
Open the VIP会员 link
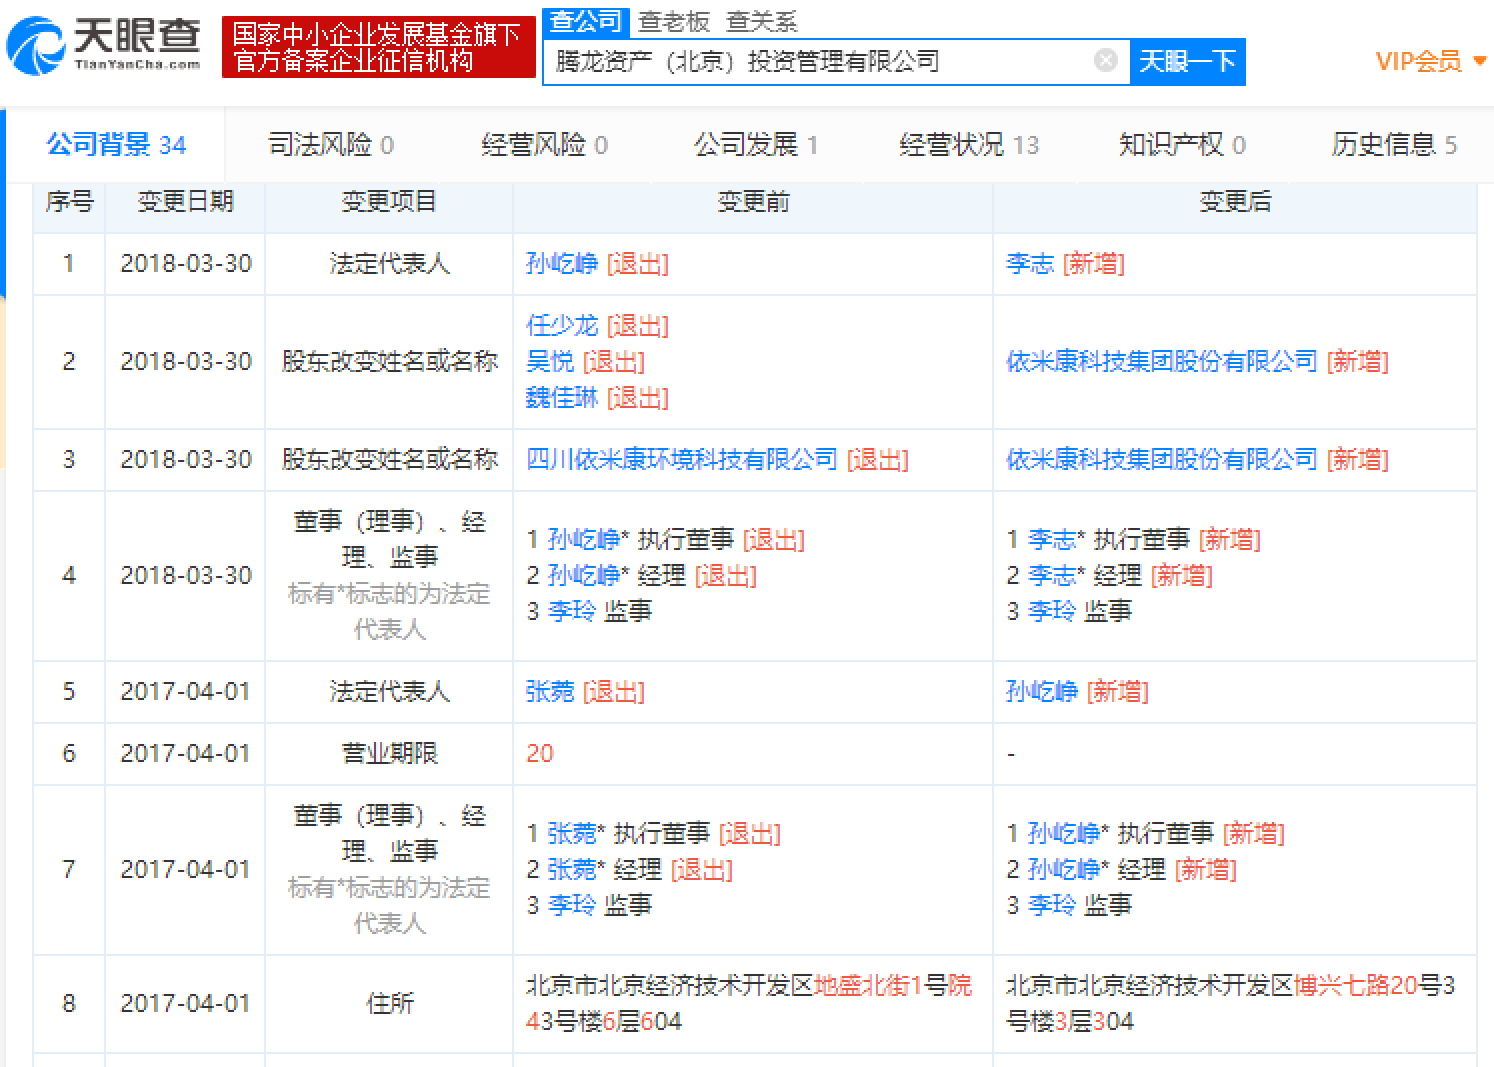(x=1418, y=62)
